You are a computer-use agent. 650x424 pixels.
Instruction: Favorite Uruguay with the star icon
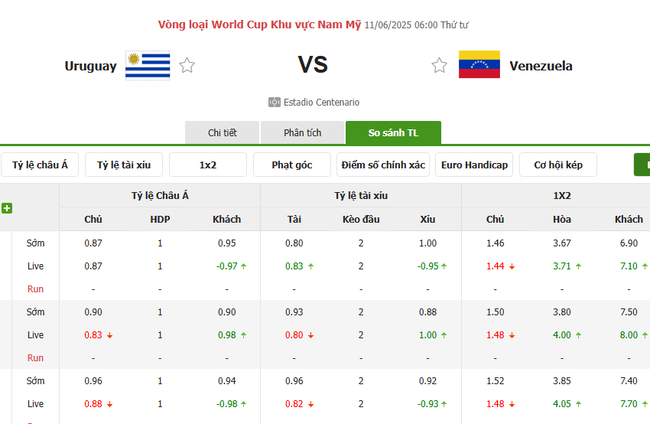pyautogui.click(x=187, y=66)
